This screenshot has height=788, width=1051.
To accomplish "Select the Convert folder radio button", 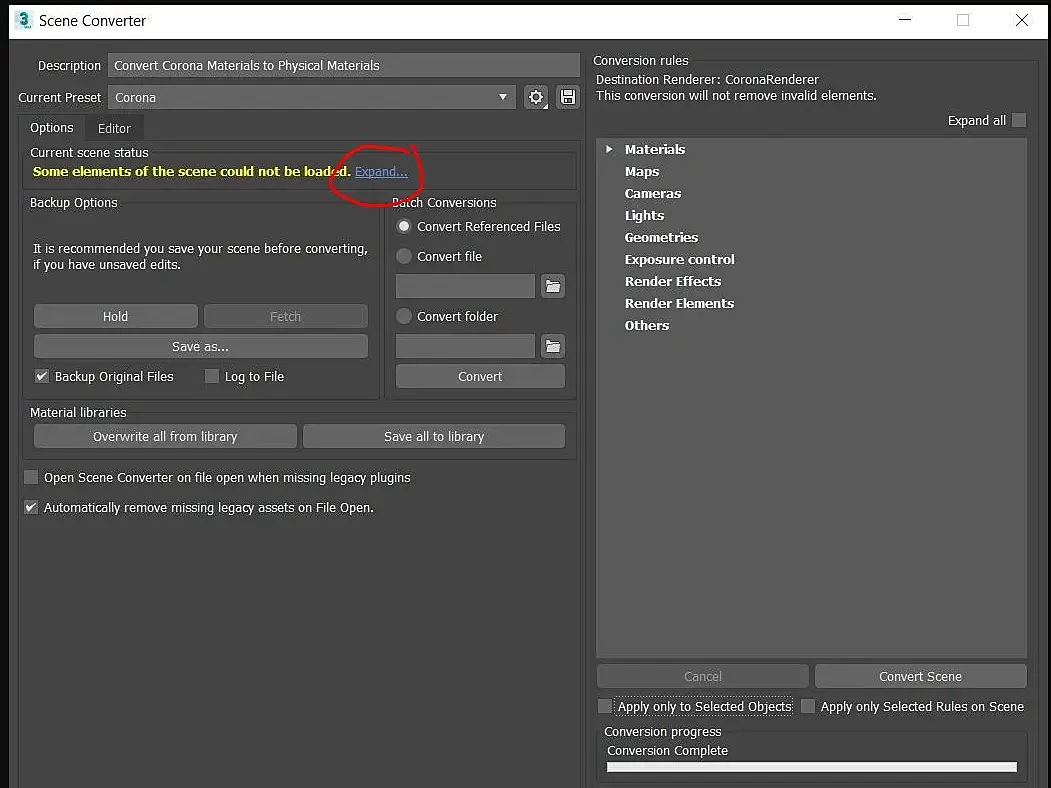I will click(404, 316).
